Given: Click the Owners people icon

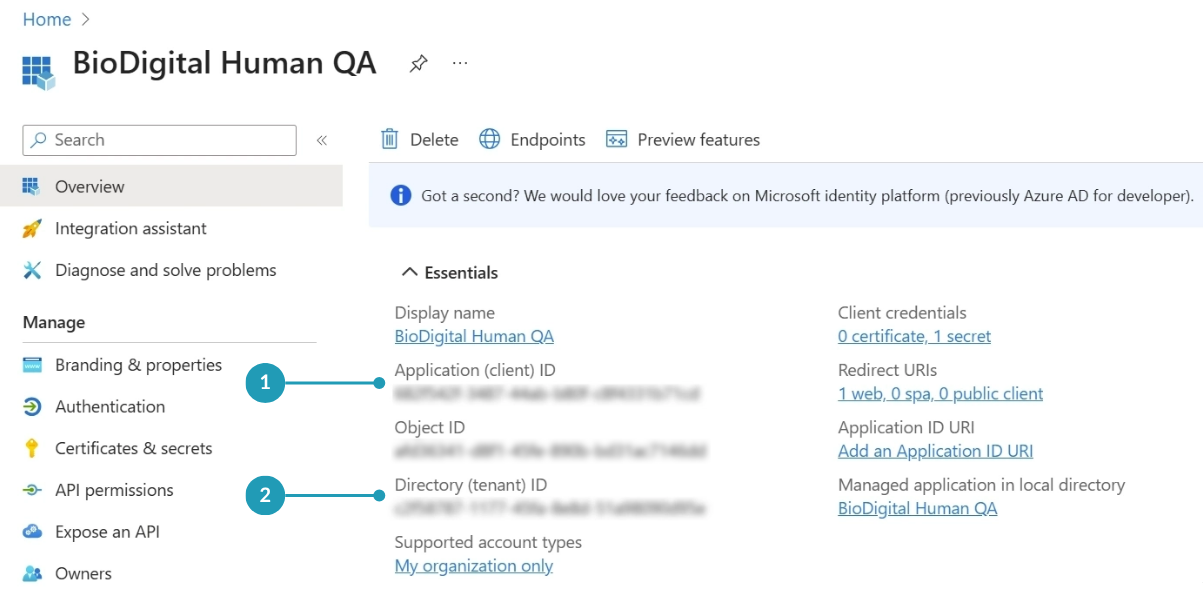Looking at the screenshot, I should pyautogui.click(x=32, y=574).
